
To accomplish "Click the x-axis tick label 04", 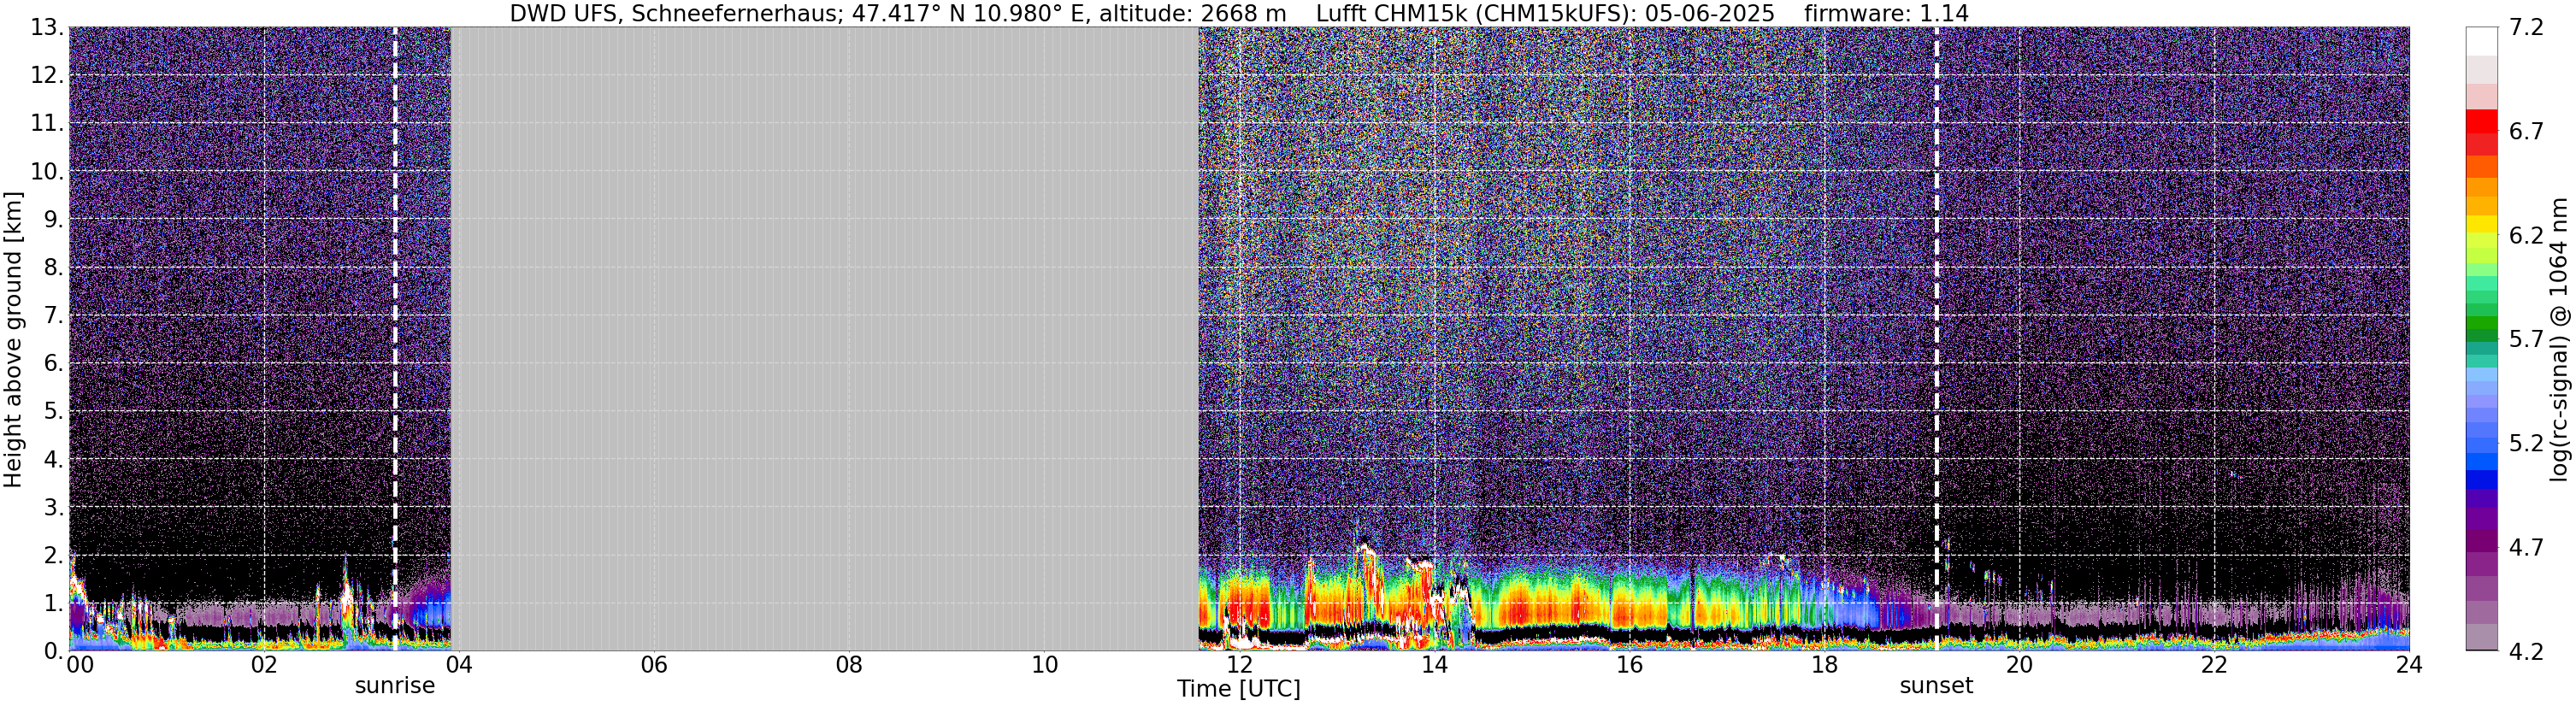I will [x=459, y=665].
